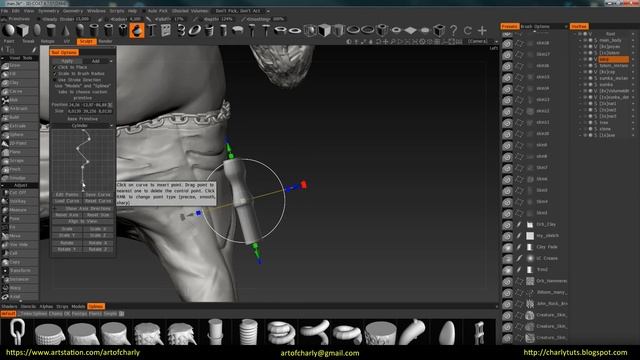Switch to the Render room tab
640x360 pixels.
105,41
